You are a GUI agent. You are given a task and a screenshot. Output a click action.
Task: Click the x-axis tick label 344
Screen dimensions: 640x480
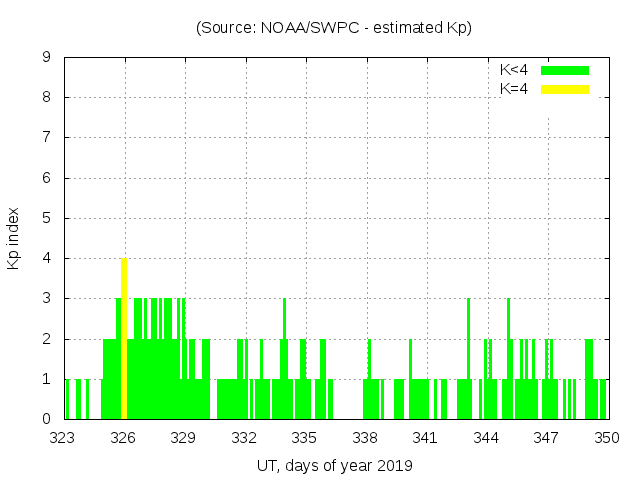[486, 438]
